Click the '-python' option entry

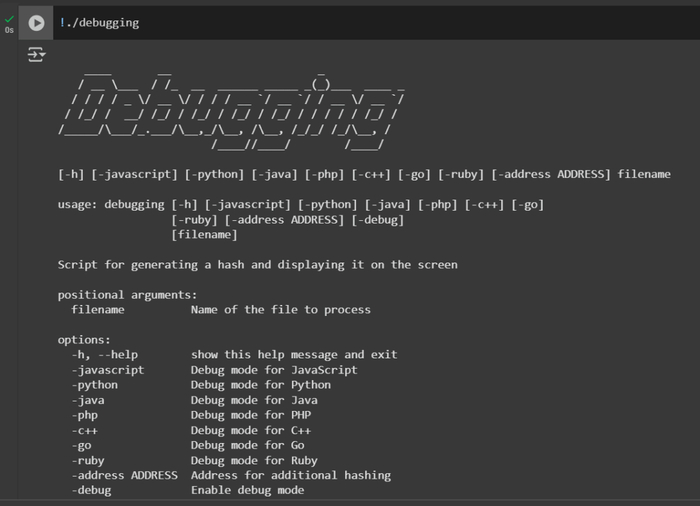tap(94, 385)
